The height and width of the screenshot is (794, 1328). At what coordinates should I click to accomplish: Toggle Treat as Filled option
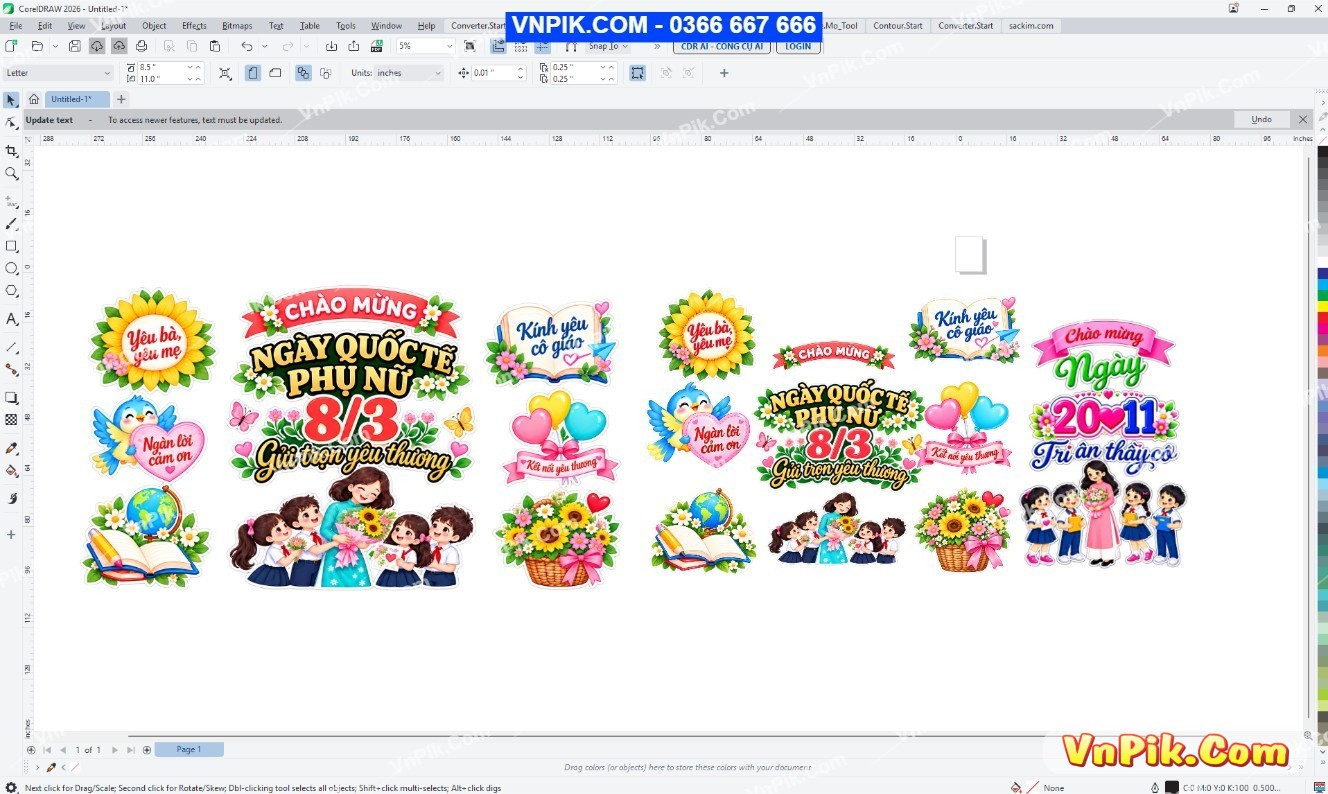pyautogui.click(x=637, y=73)
